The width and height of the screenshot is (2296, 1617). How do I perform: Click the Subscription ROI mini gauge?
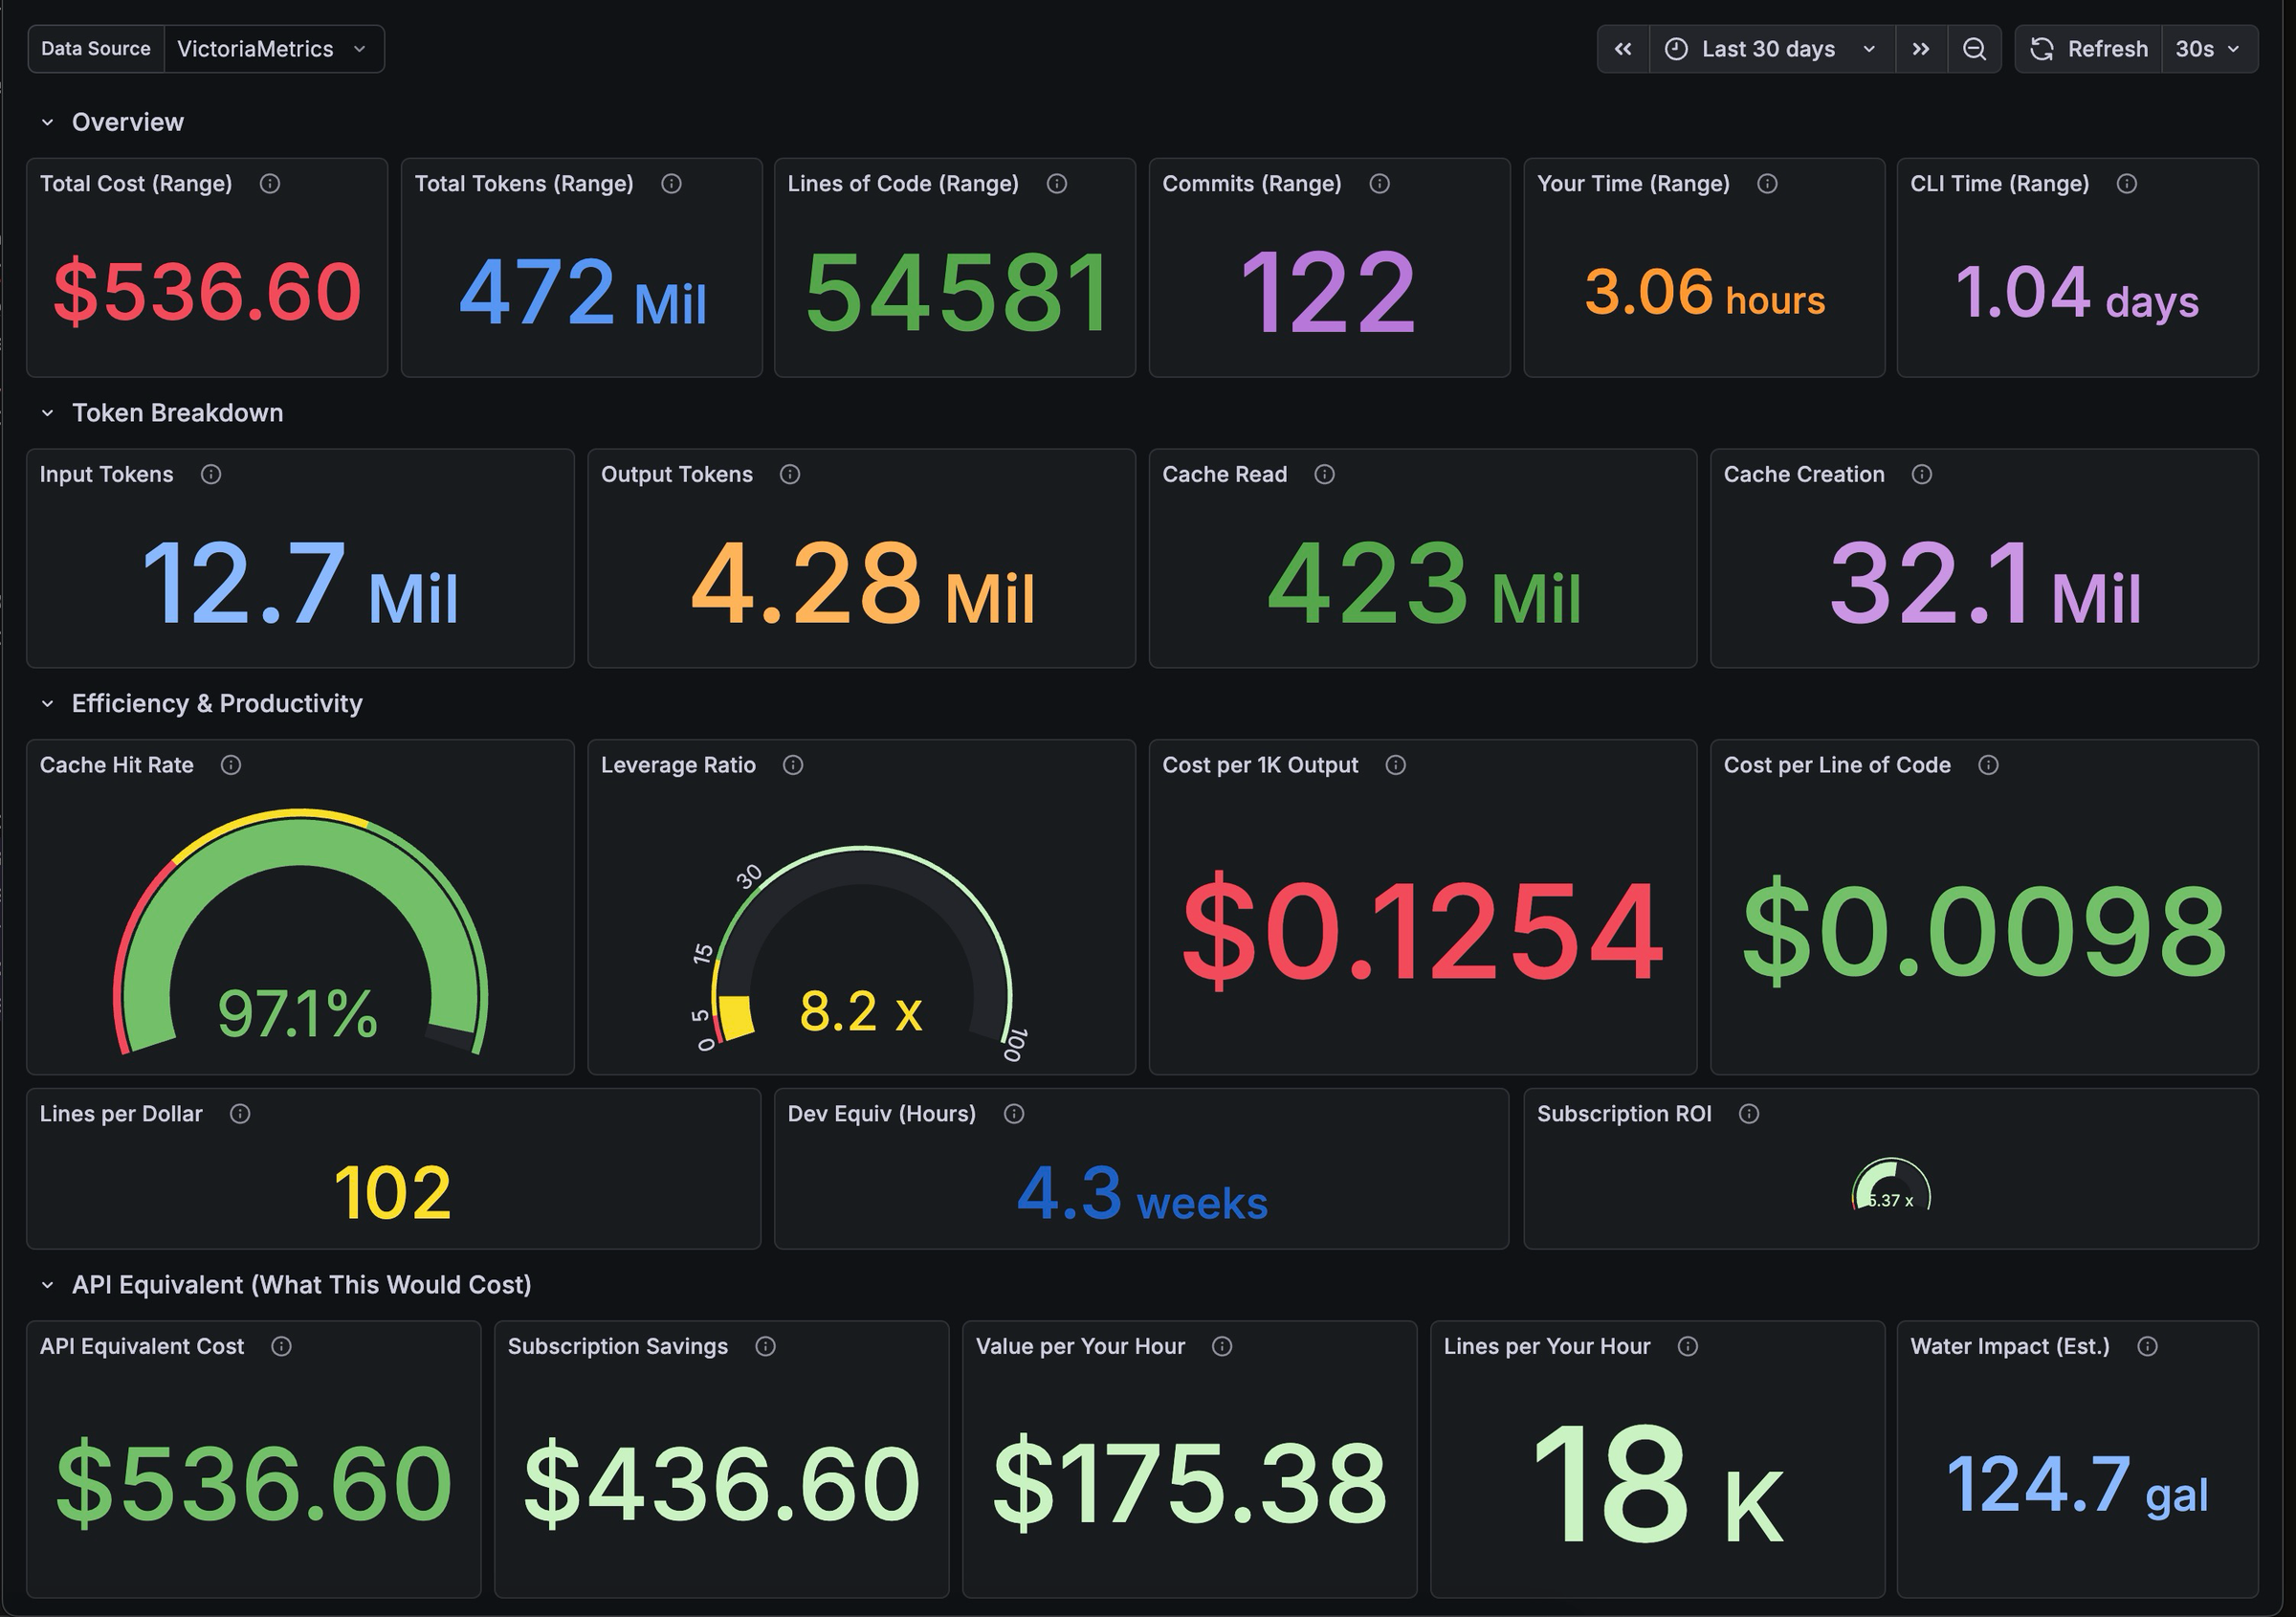pyautogui.click(x=1890, y=1185)
